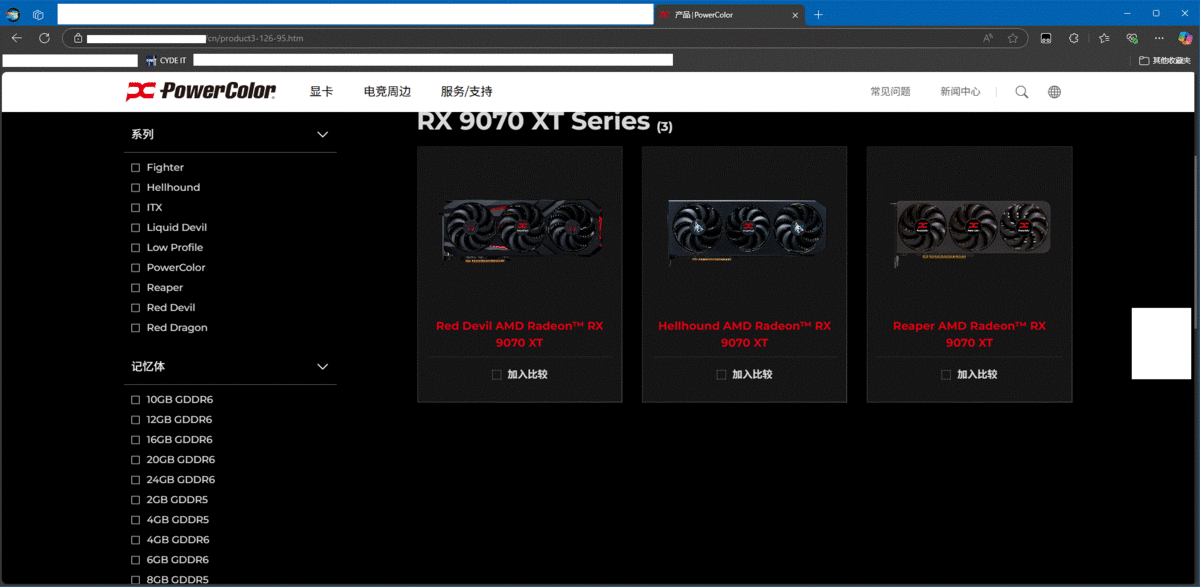Check the 10GB GDDR6 memory filter
This screenshot has width=1200, height=587.
coord(136,400)
